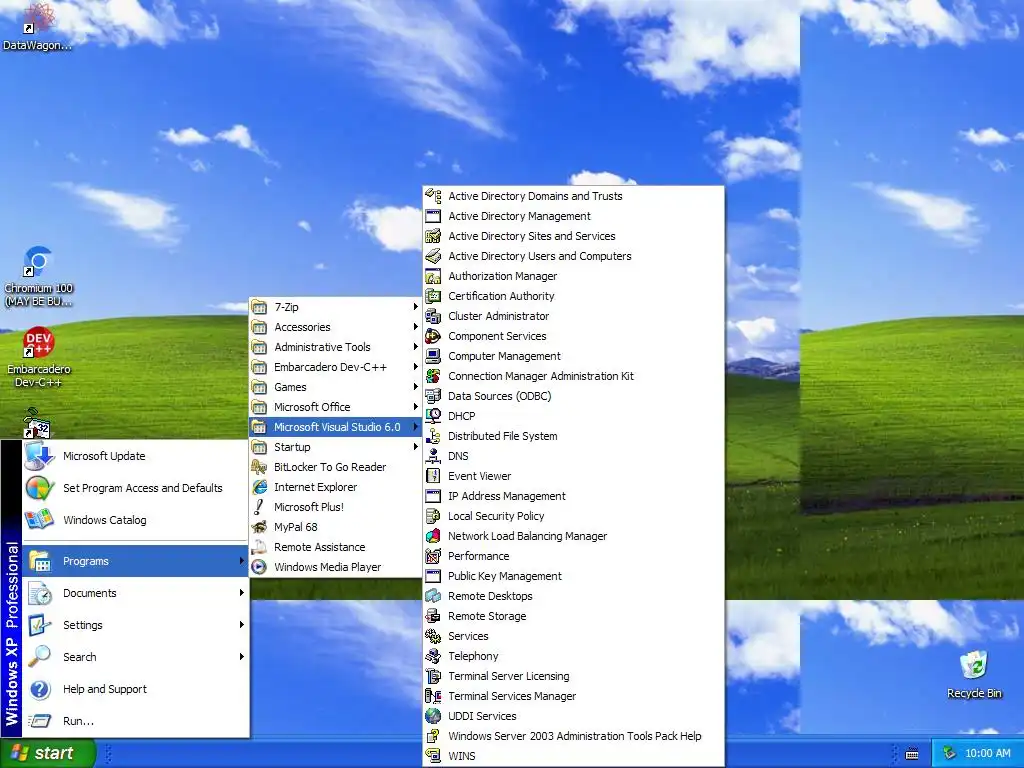This screenshot has width=1024, height=768.
Task: Click the keyboard icon in the taskbar
Action: [912, 754]
